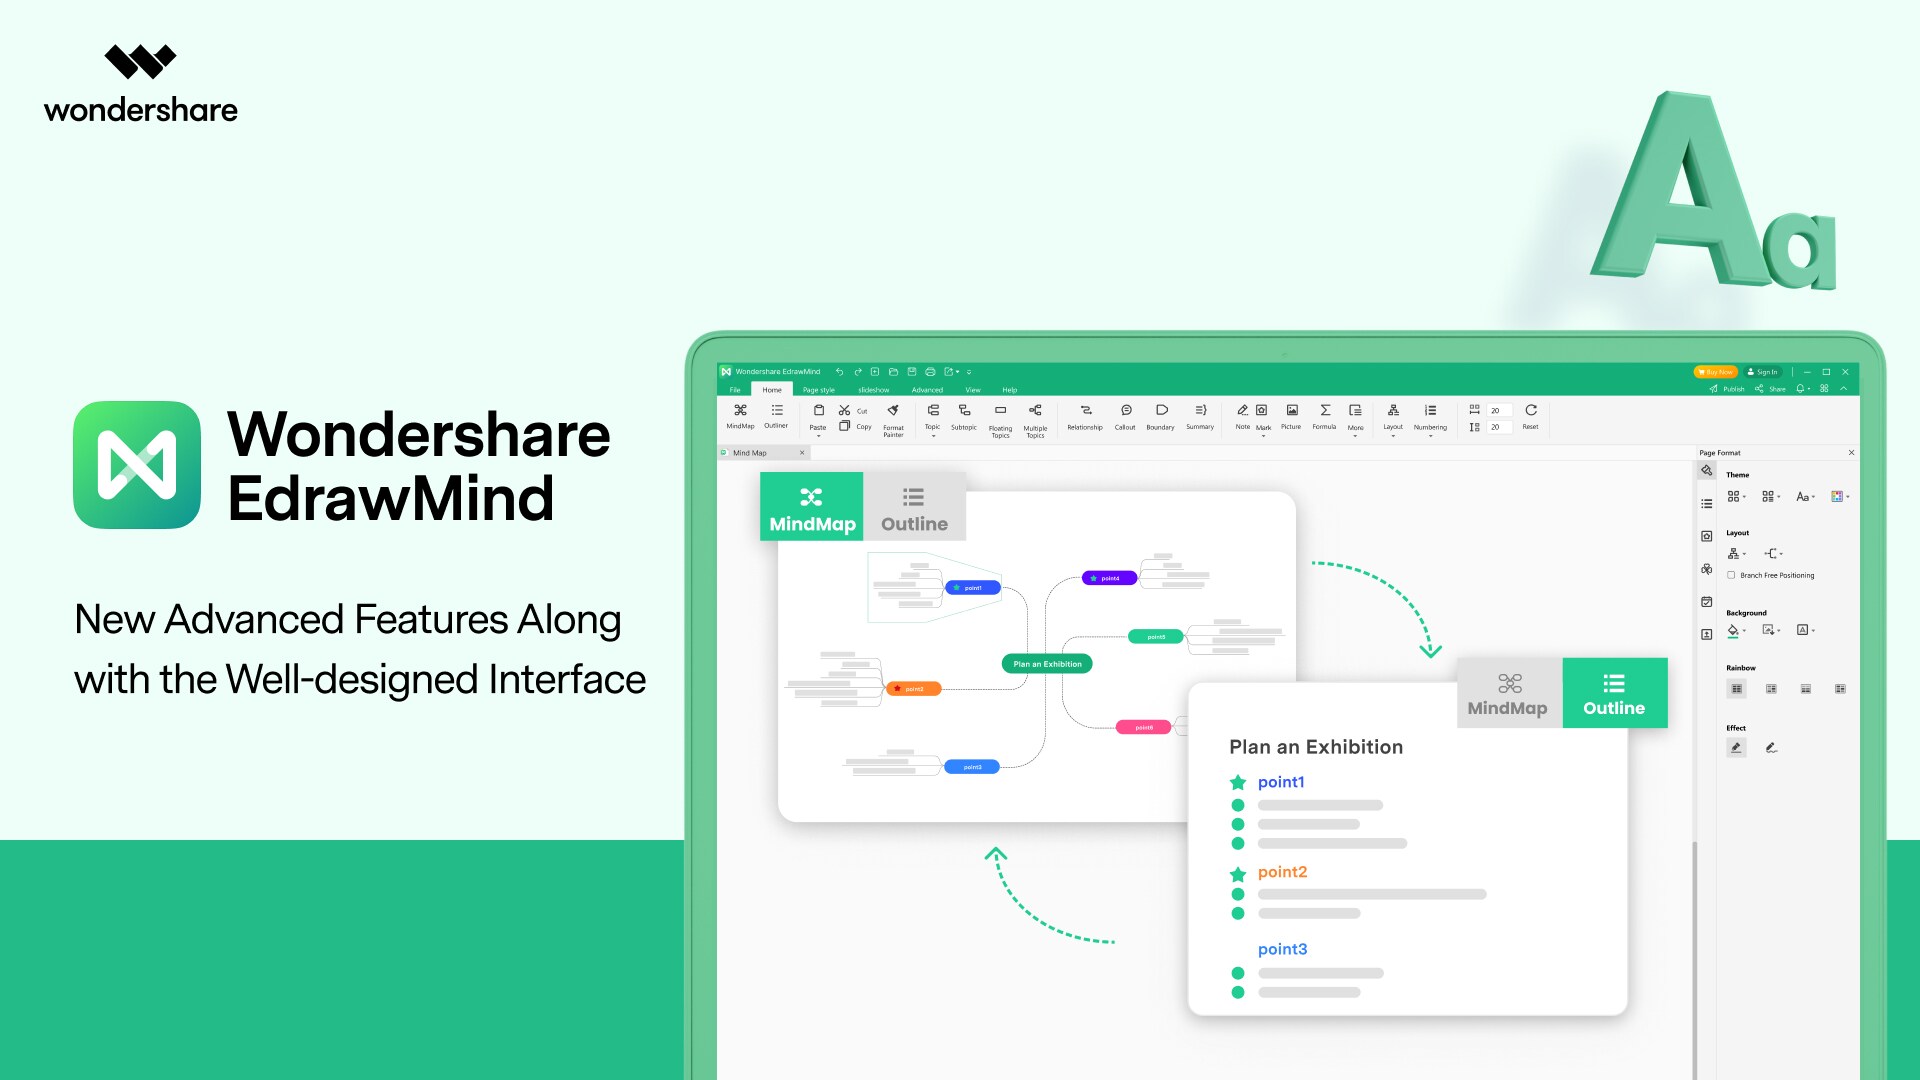Insert a Picture

pos(1291,416)
